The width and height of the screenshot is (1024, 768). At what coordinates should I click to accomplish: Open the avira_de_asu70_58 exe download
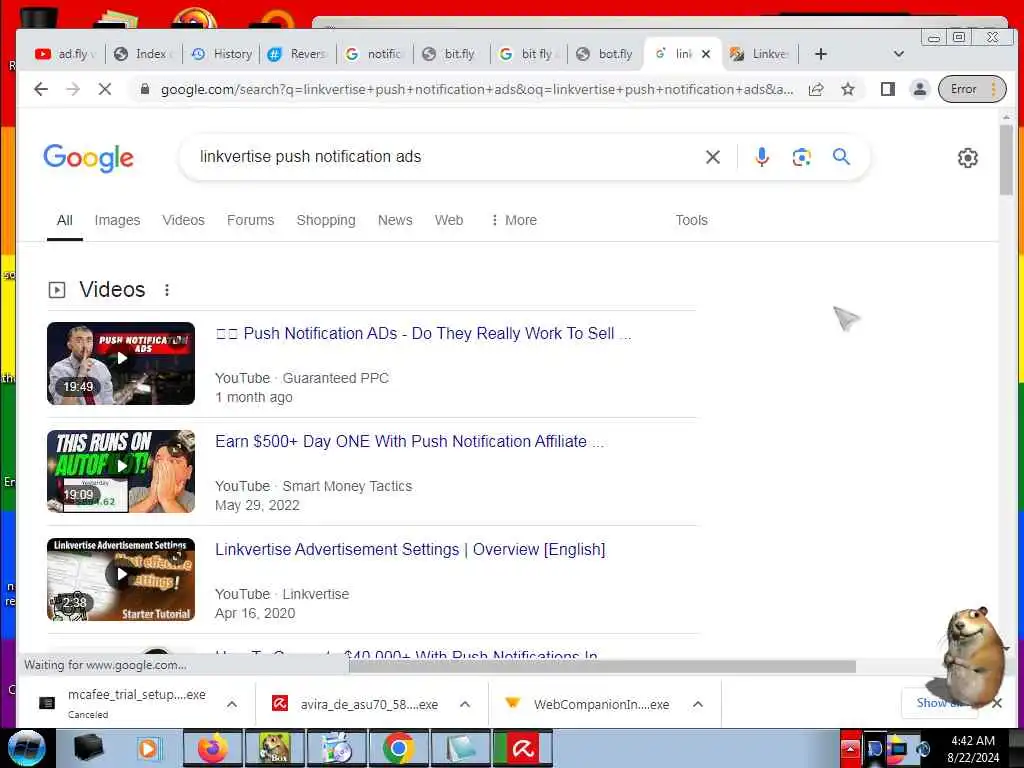356,704
